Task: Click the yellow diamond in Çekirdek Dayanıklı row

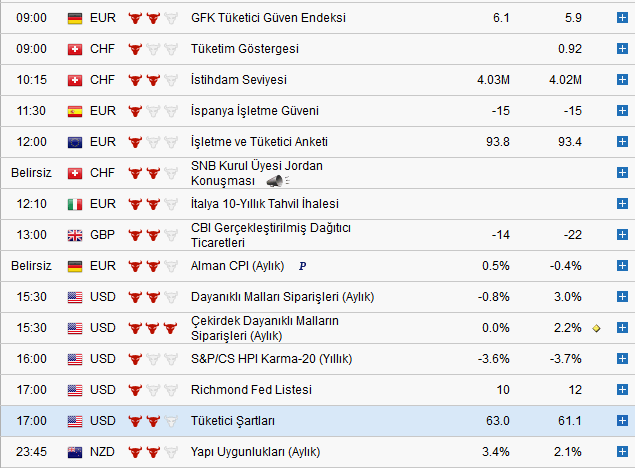Action: click(x=596, y=328)
